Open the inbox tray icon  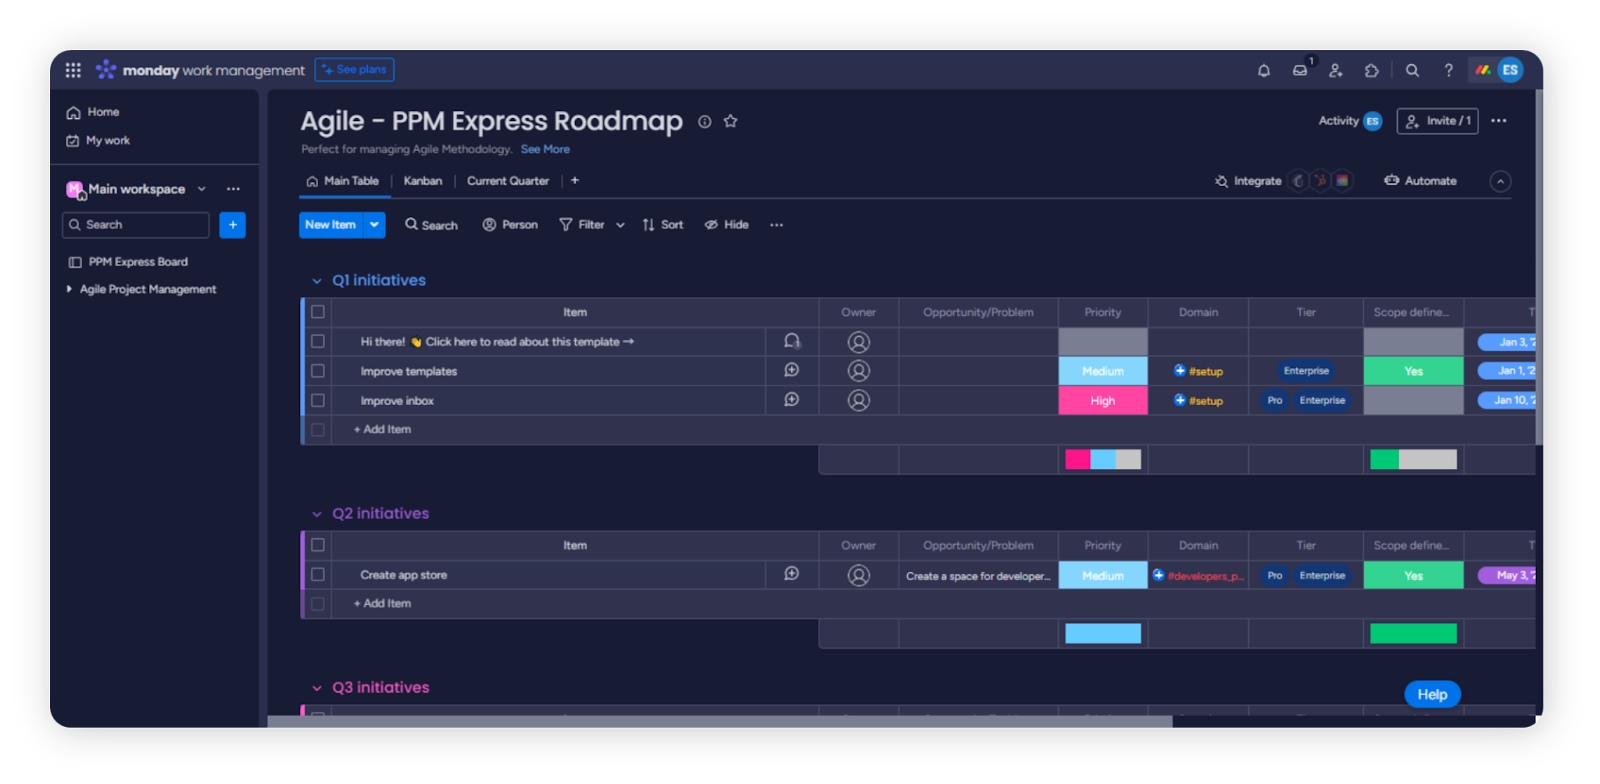[x=1300, y=70]
